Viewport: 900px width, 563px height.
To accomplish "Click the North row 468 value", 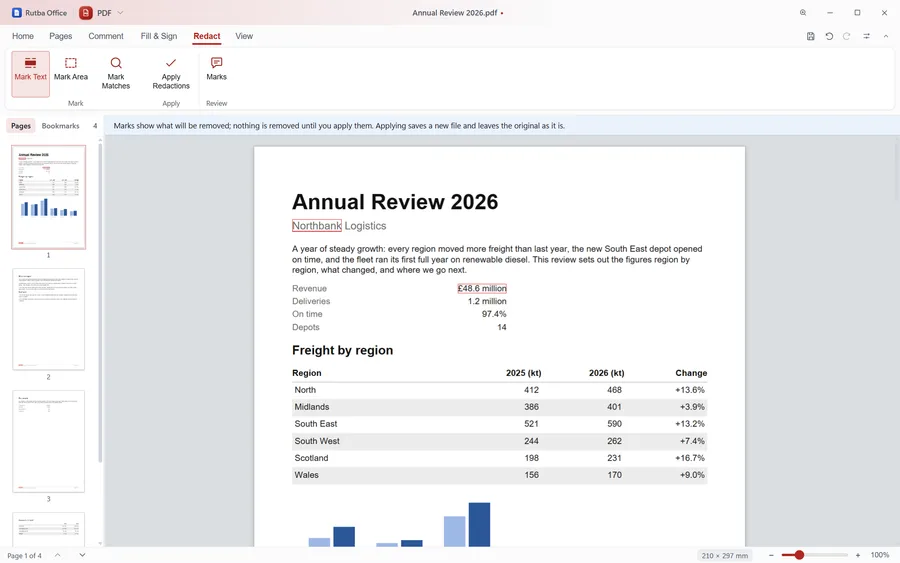I will (x=615, y=390).
